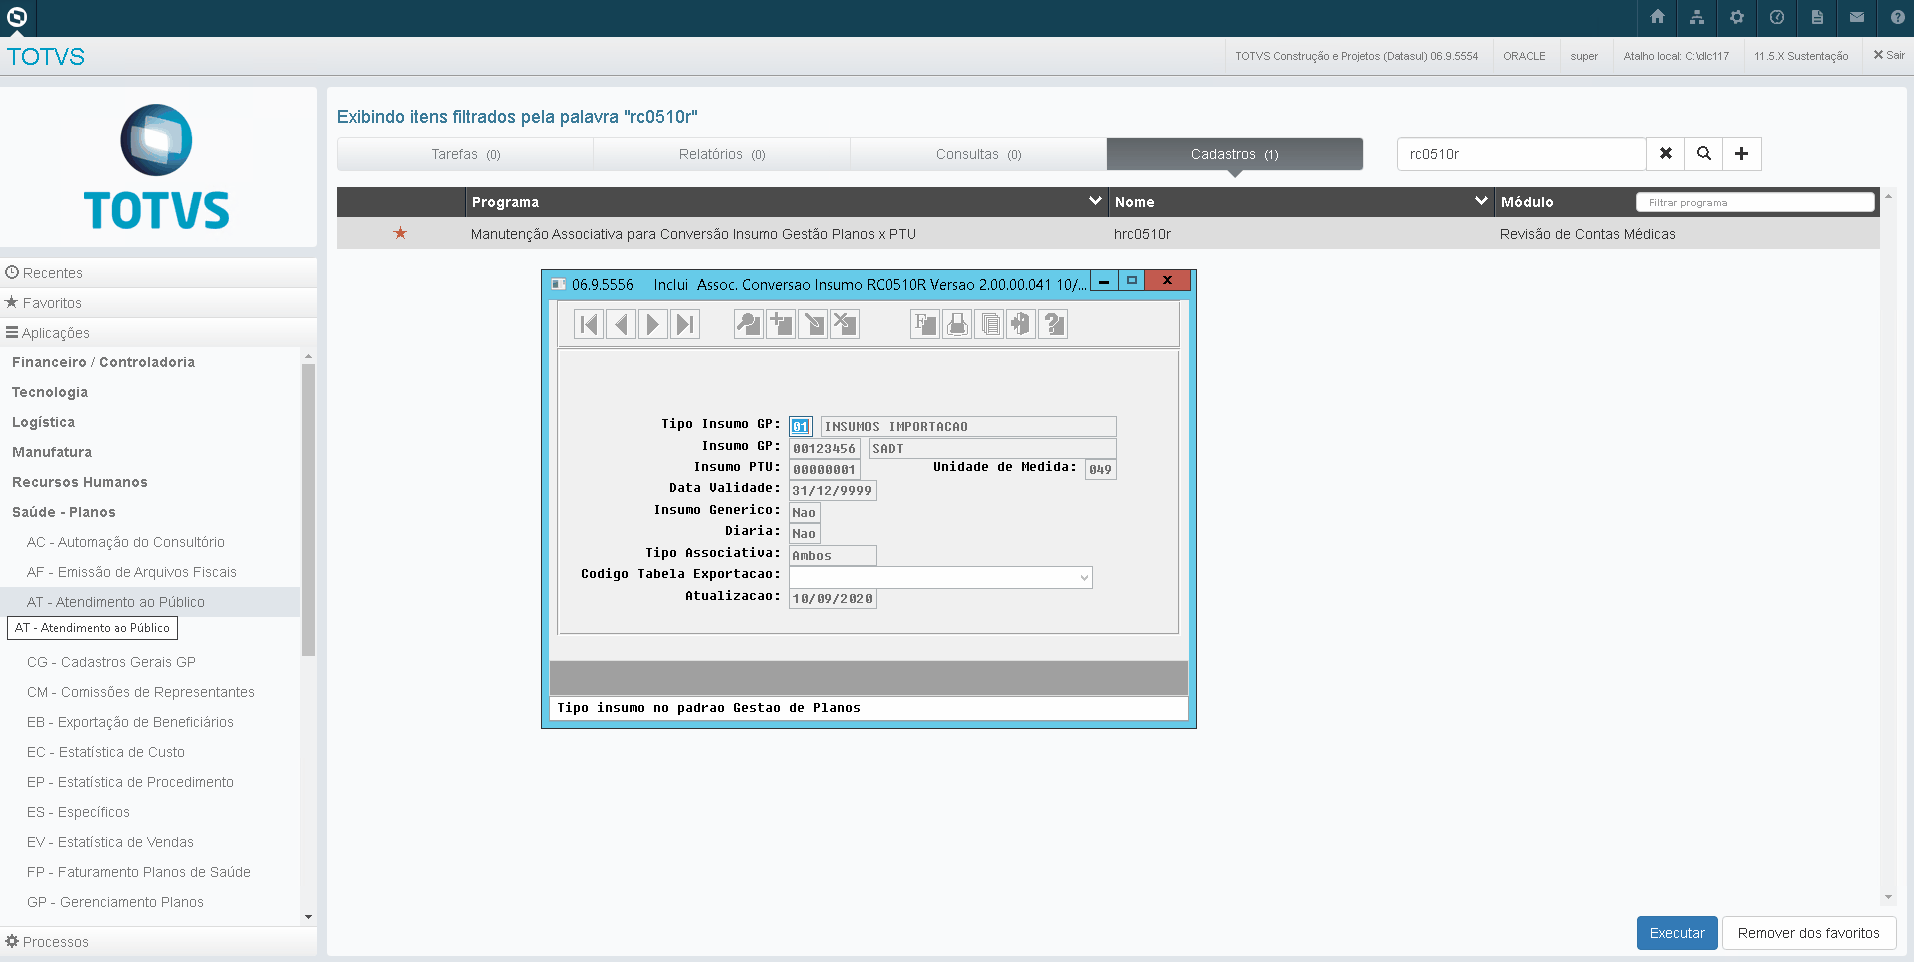This screenshot has width=1914, height=962.
Task: Click the Sair logout link
Action: 1889,56
